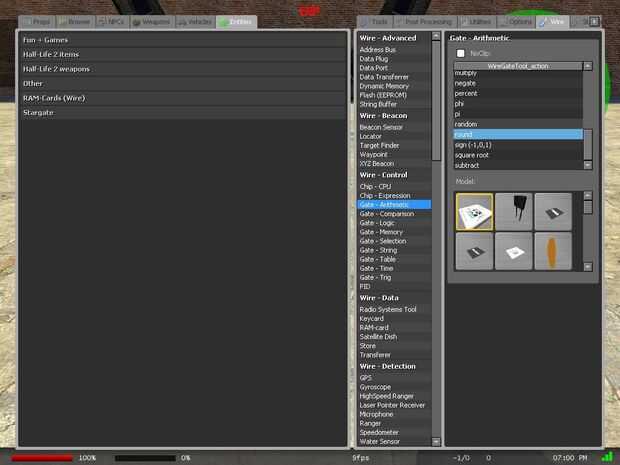Select the Gate - Logic tool

click(394, 223)
